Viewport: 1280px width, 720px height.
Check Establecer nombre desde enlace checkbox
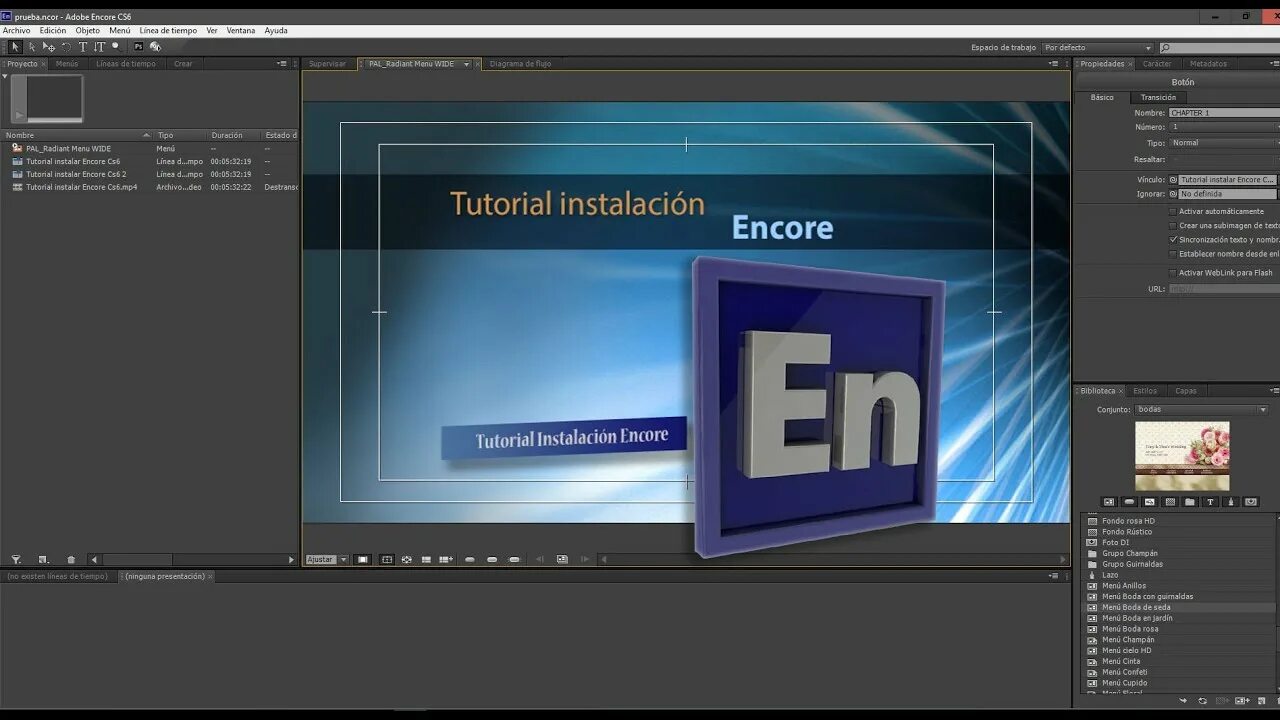(1173, 254)
